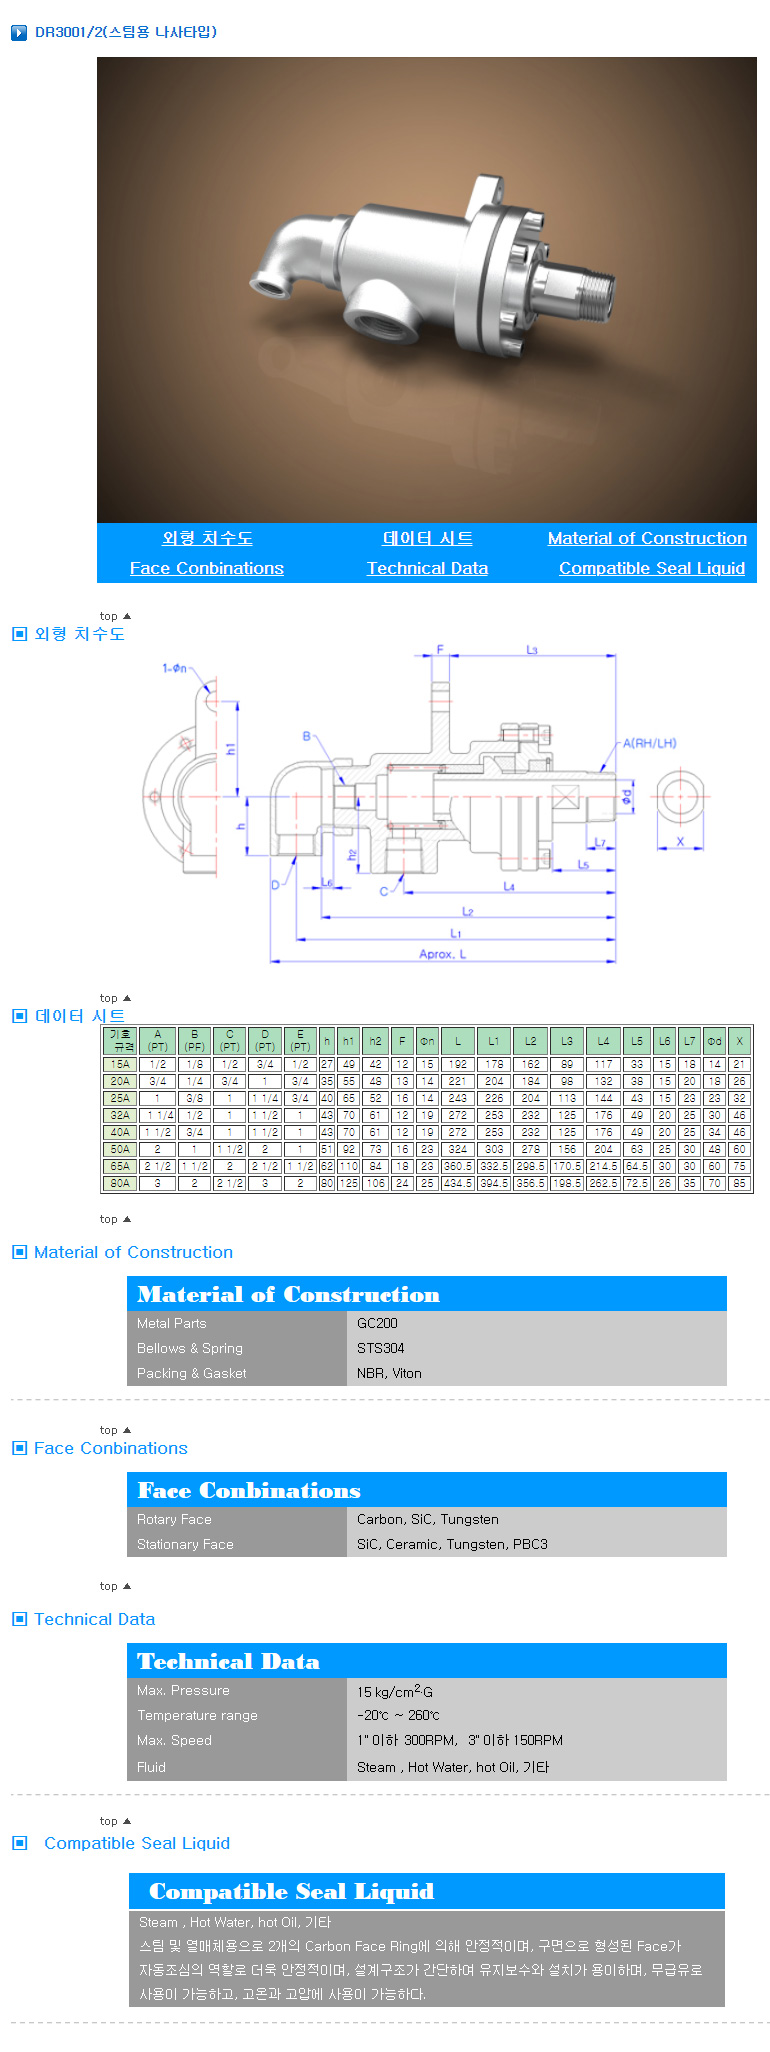770x2052 pixels.
Task: Open the 외형 치수도 anchor link
Action: point(207,538)
